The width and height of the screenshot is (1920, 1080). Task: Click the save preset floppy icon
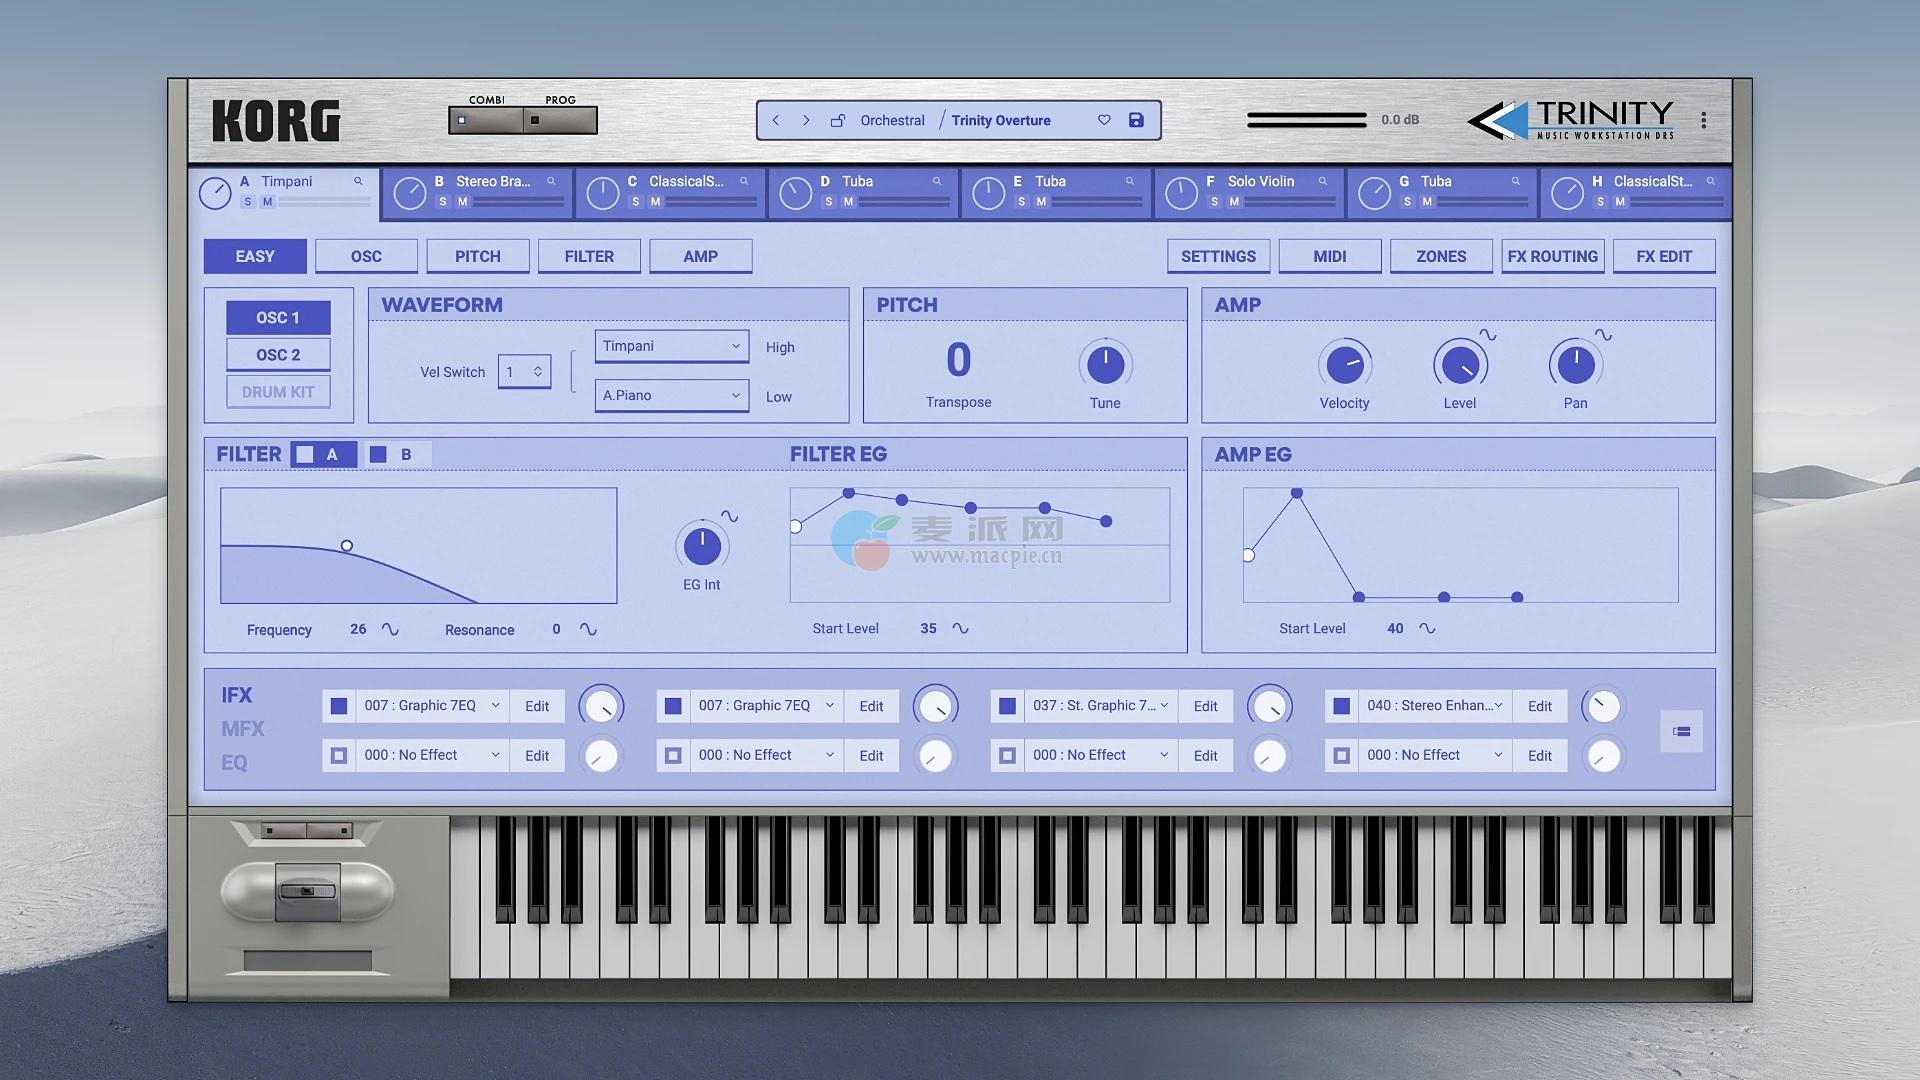click(1136, 120)
